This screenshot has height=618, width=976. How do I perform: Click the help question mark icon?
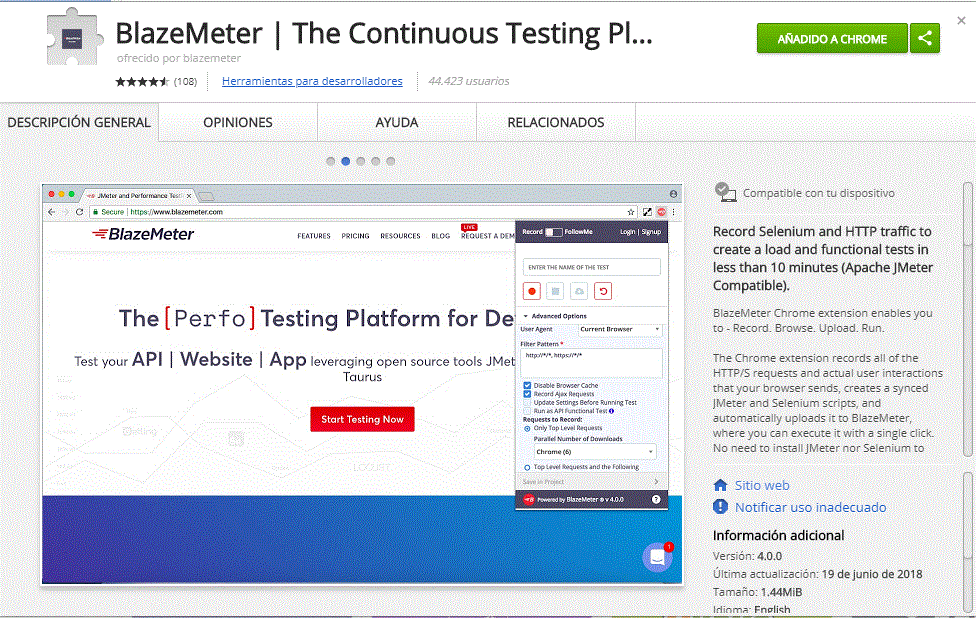point(656,499)
